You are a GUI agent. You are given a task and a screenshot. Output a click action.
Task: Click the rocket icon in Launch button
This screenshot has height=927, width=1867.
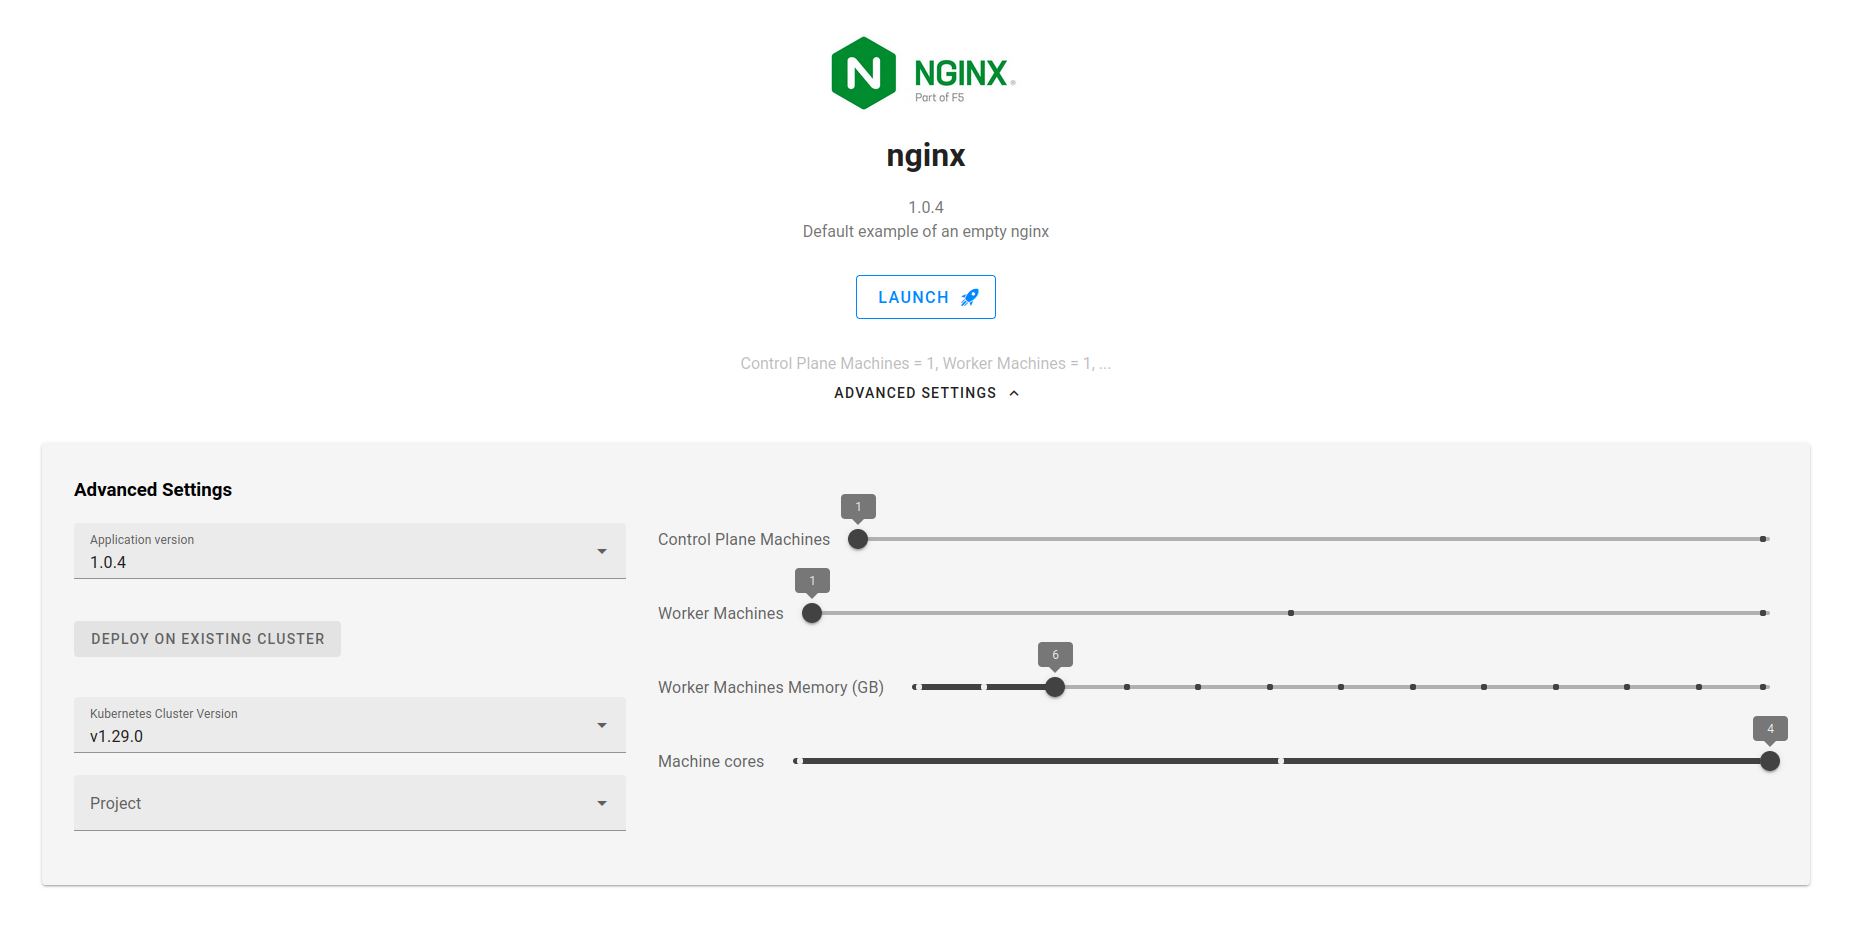(x=969, y=298)
